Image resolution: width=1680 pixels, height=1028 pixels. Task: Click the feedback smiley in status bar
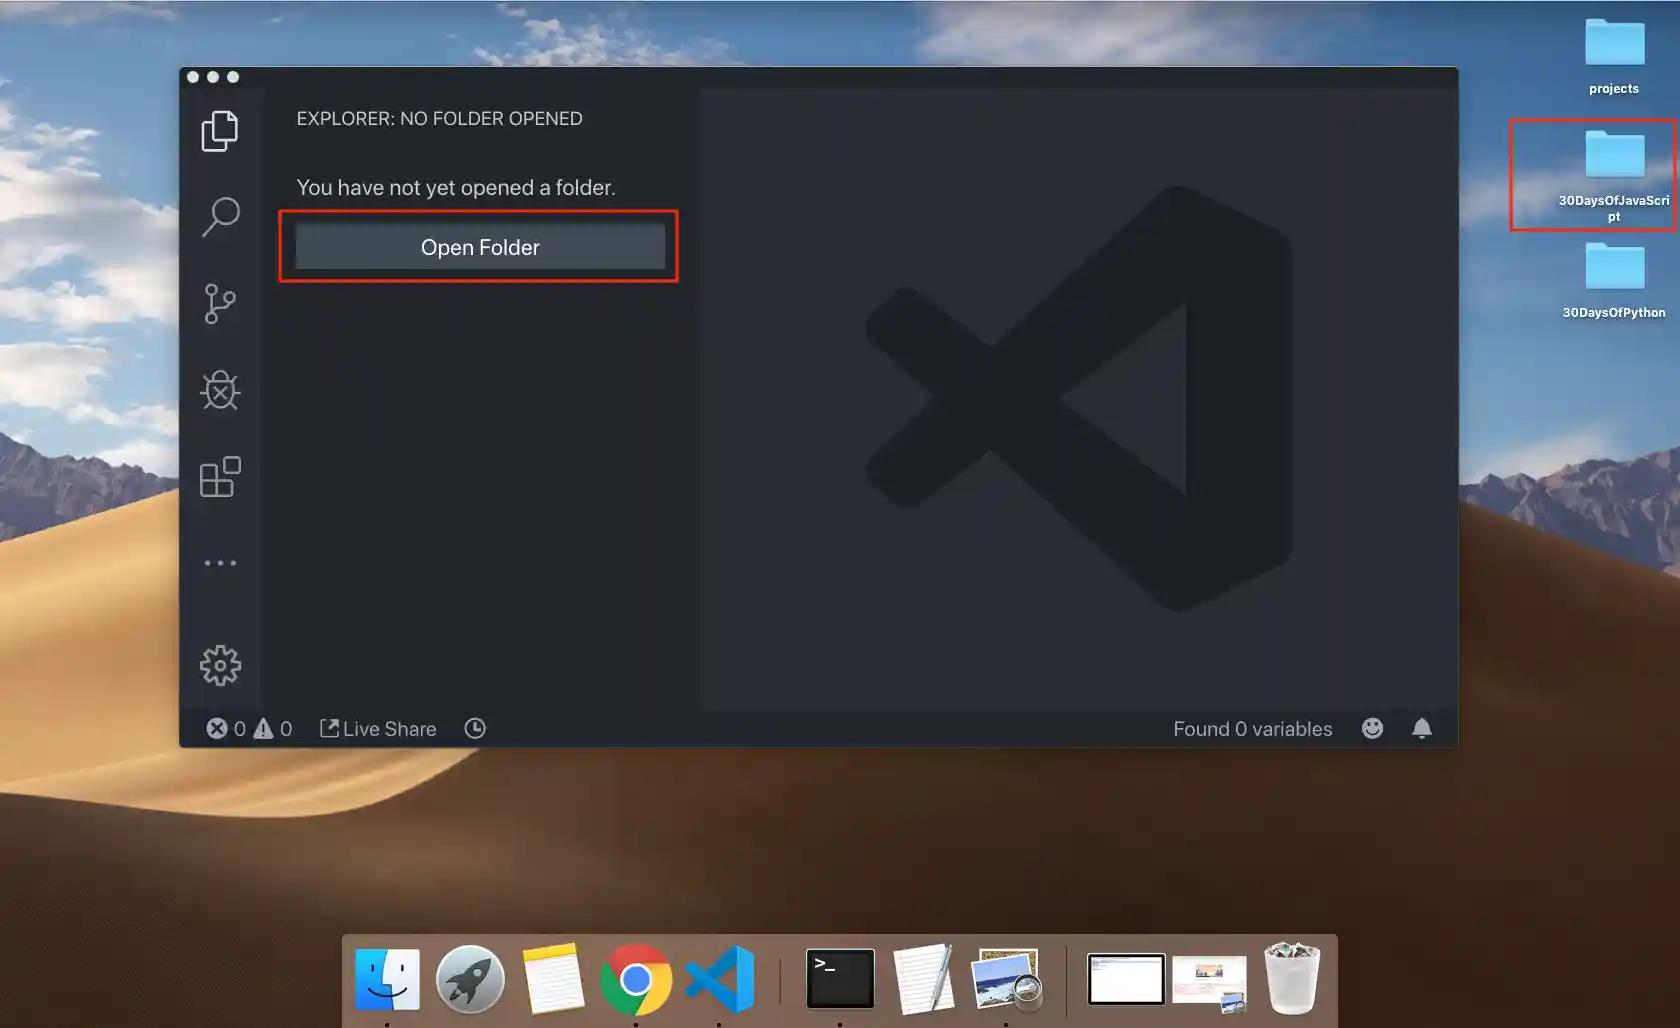pyautogui.click(x=1372, y=728)
